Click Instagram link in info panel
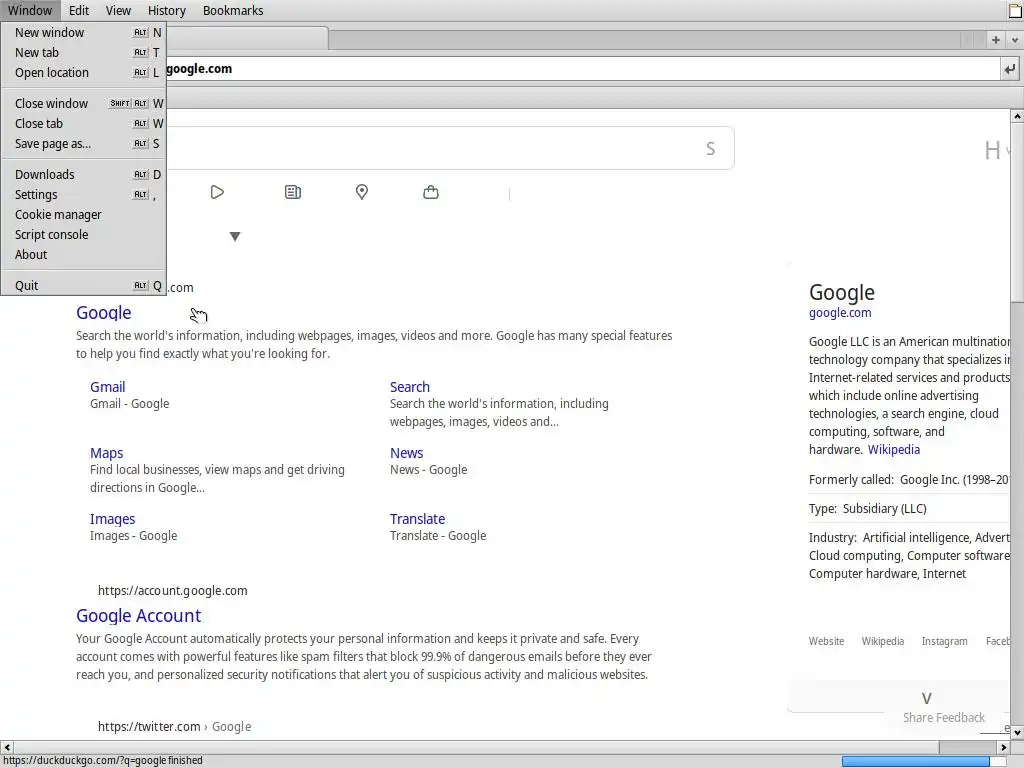The image size is (1024, 768). pos(944,641)
